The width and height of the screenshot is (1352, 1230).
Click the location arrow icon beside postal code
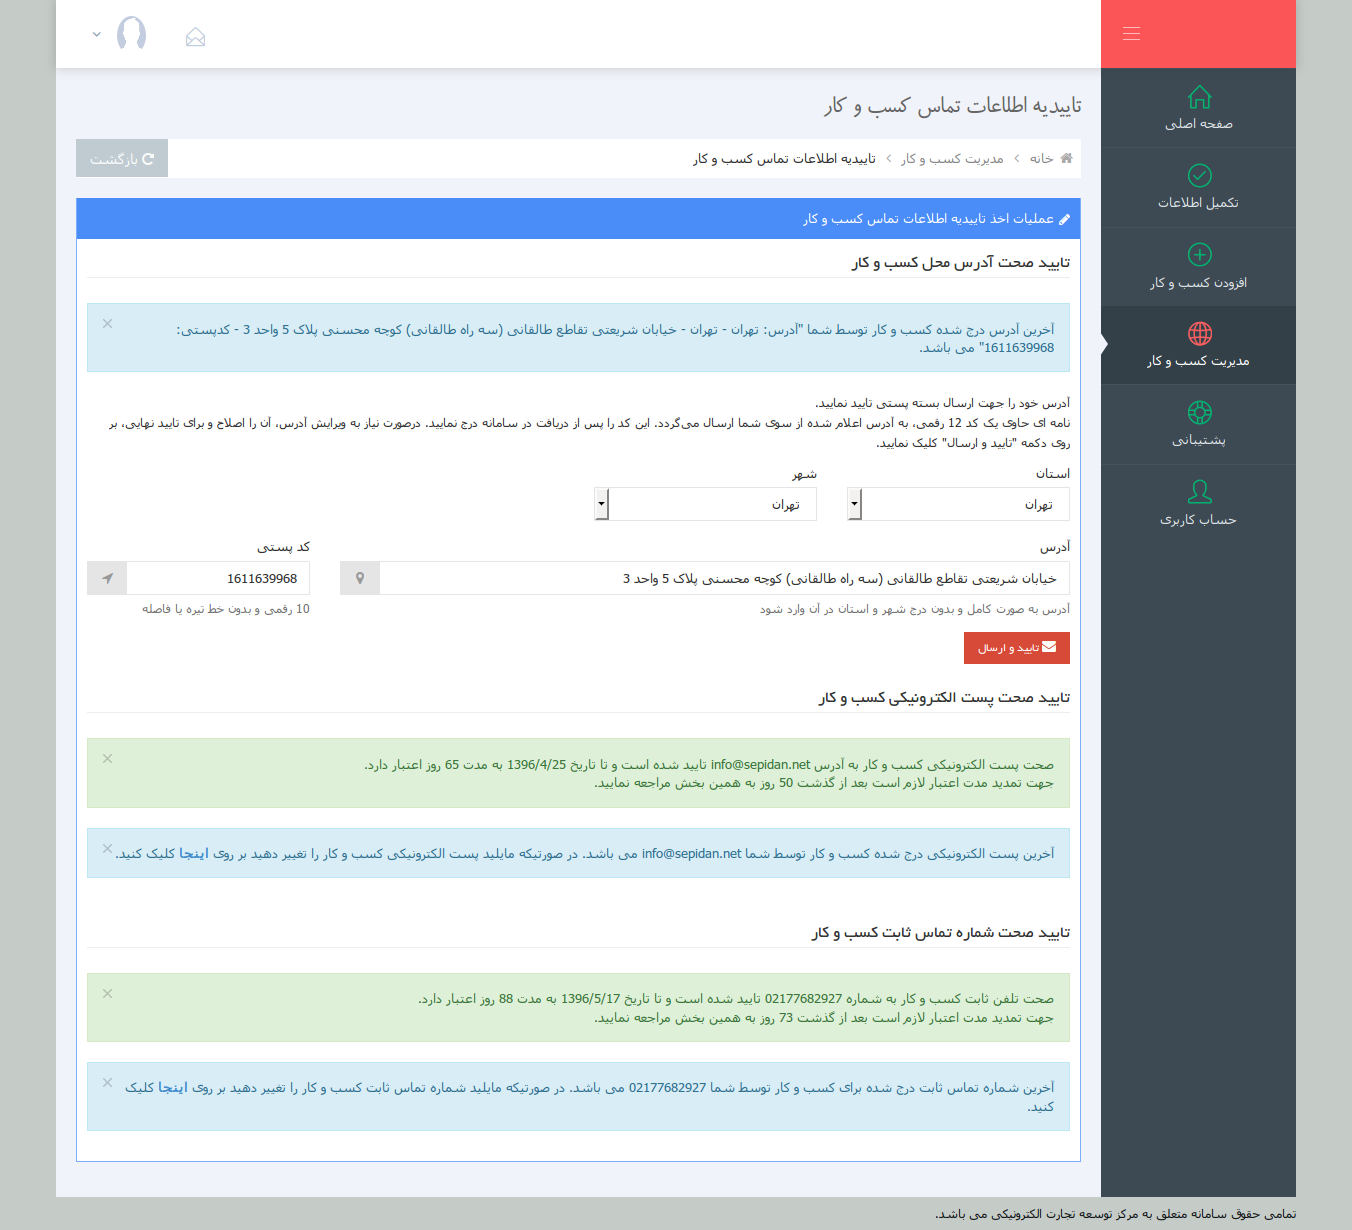point(107,578)
